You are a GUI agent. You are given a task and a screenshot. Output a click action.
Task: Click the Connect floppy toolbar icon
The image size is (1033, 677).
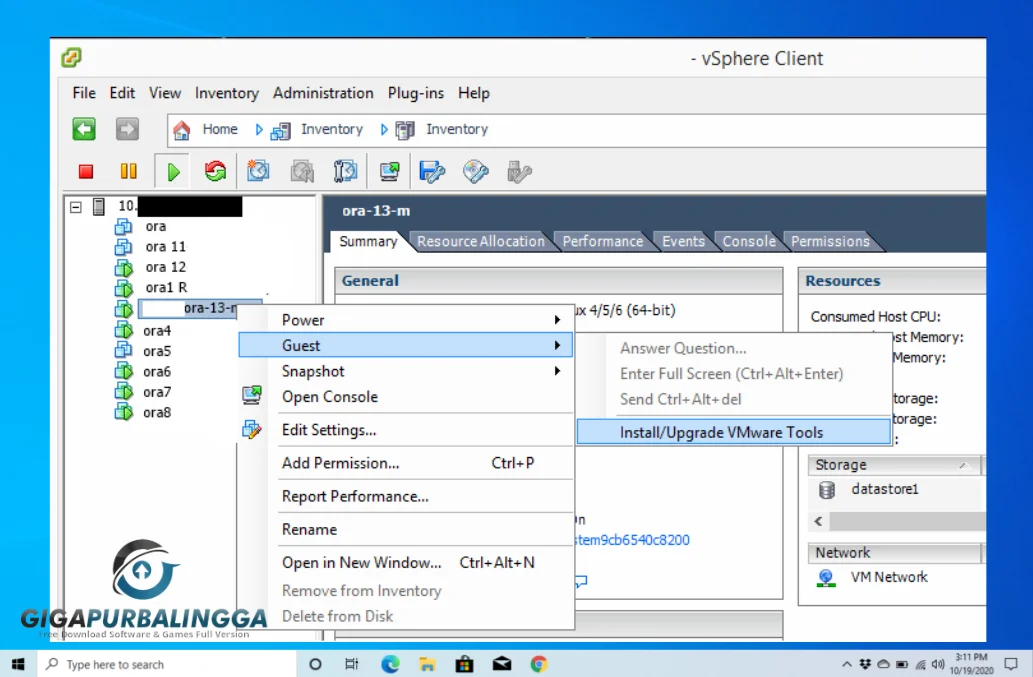[x=432, y=172]
